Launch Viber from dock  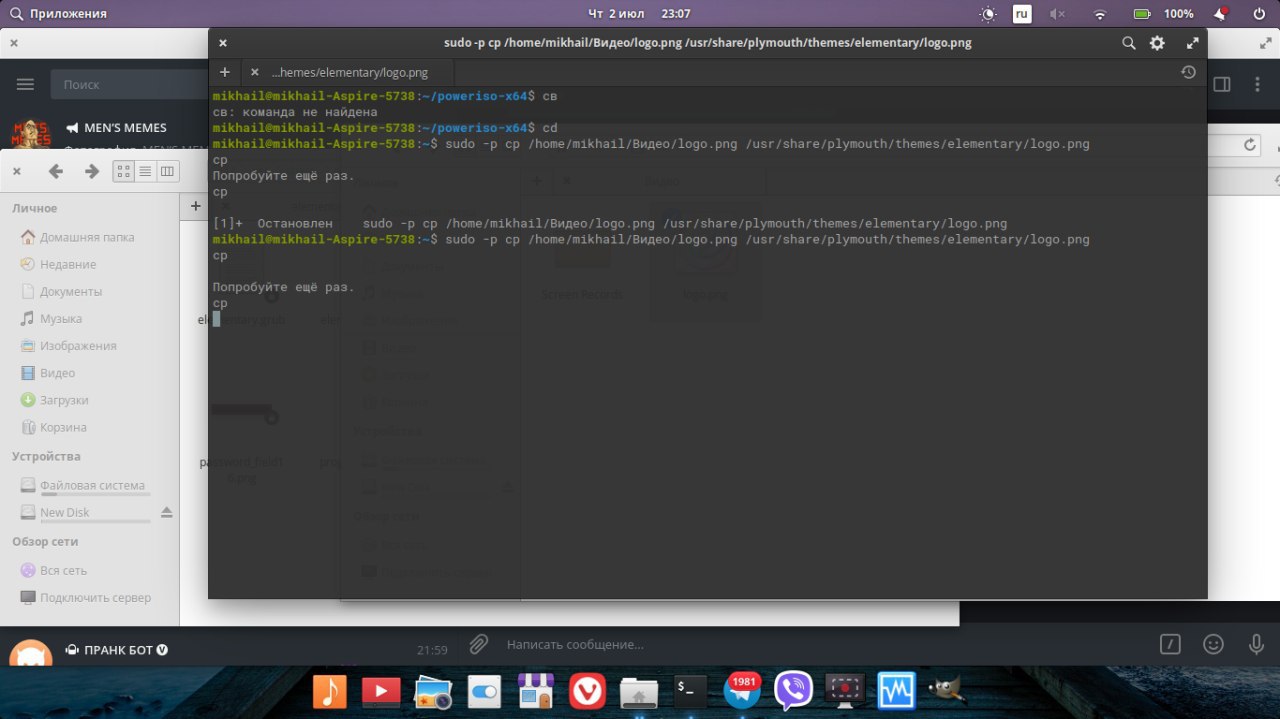coord(794,691)
